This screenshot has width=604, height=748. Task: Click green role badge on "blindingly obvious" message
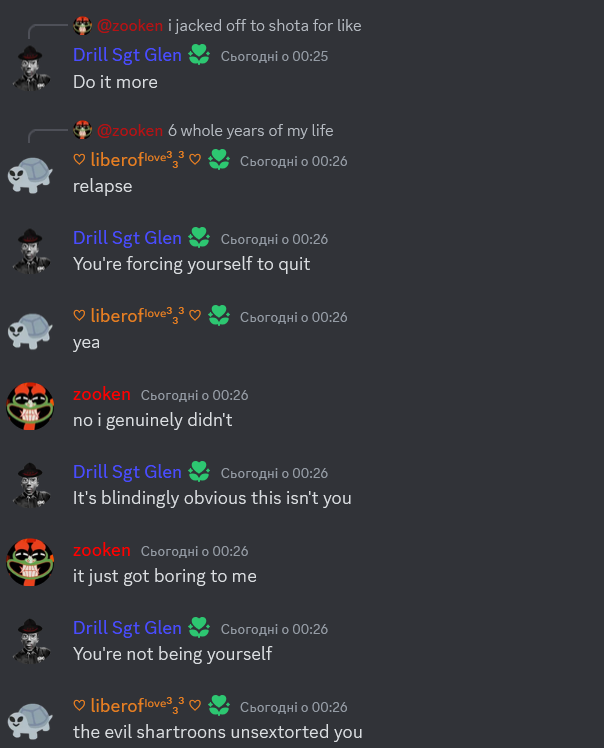(x=199, y=471)
